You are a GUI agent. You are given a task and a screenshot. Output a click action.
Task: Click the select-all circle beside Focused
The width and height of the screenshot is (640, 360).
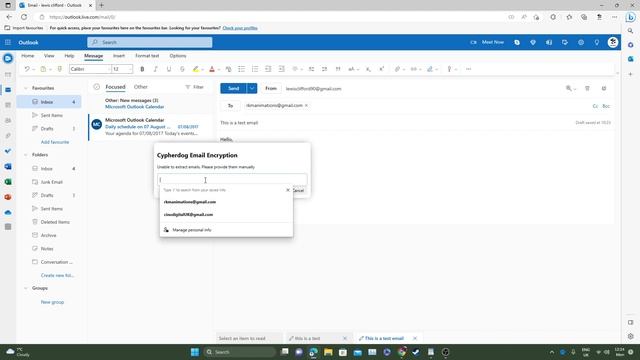pos(97,87)
